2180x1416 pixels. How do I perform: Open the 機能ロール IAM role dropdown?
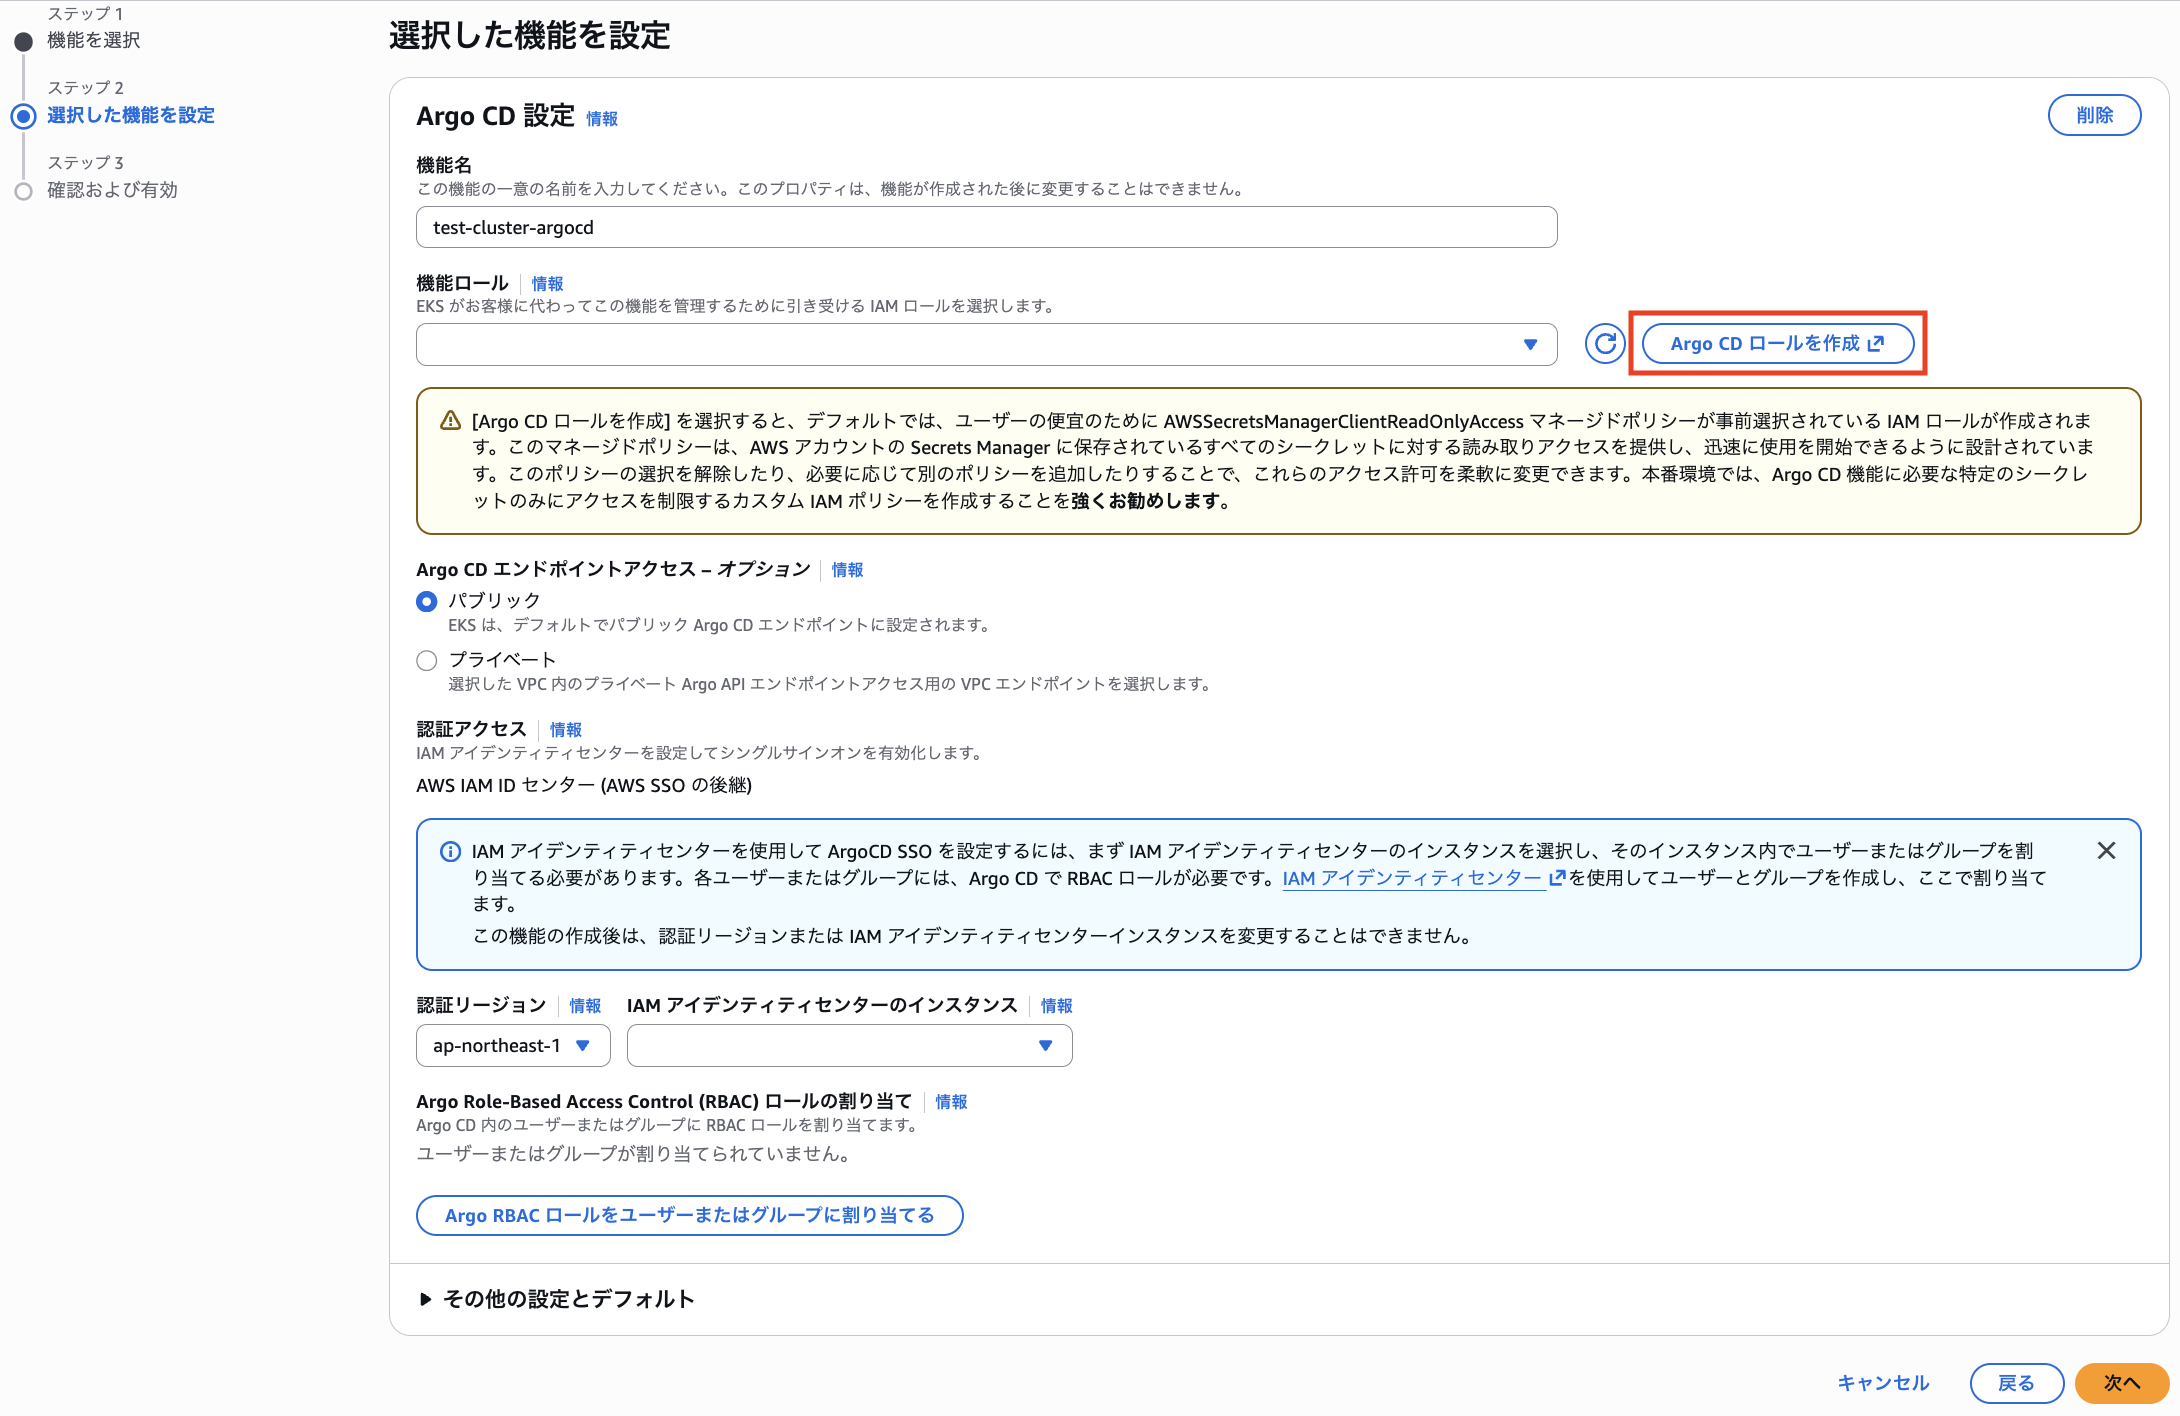pyautogui.click(x=986, y=345)
